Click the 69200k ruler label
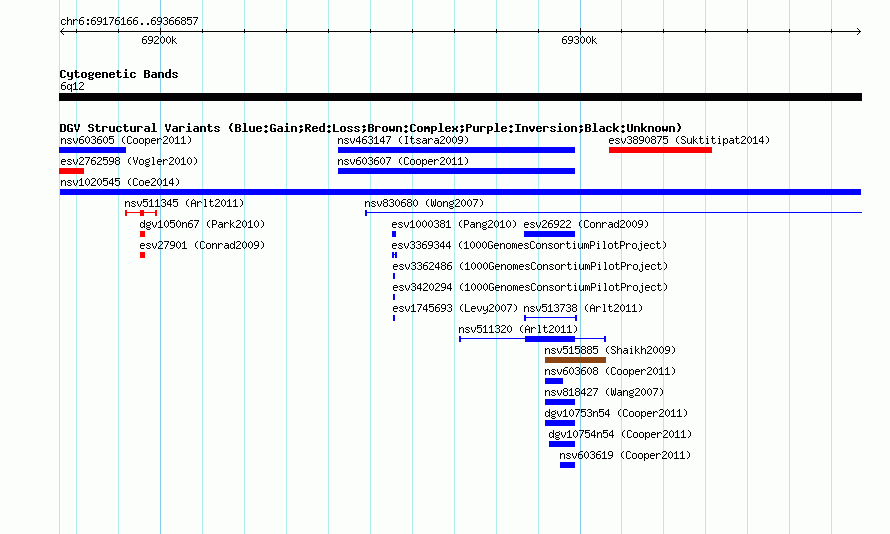 [159, 40]
